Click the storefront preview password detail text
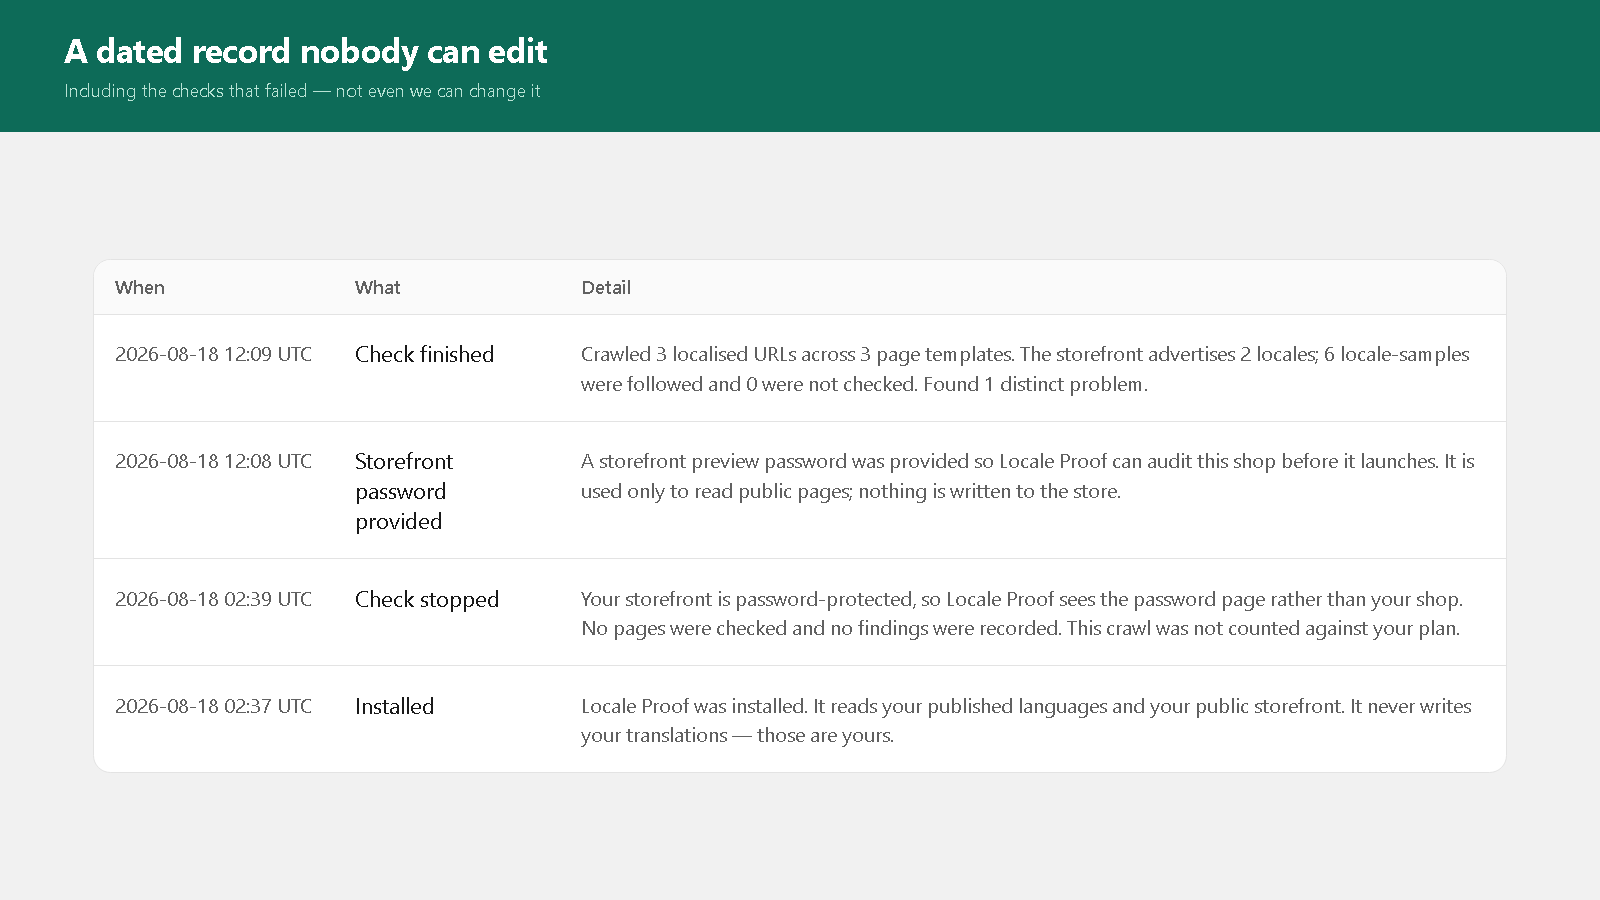Screen dimensions: 1600x900 point(1028,476)
